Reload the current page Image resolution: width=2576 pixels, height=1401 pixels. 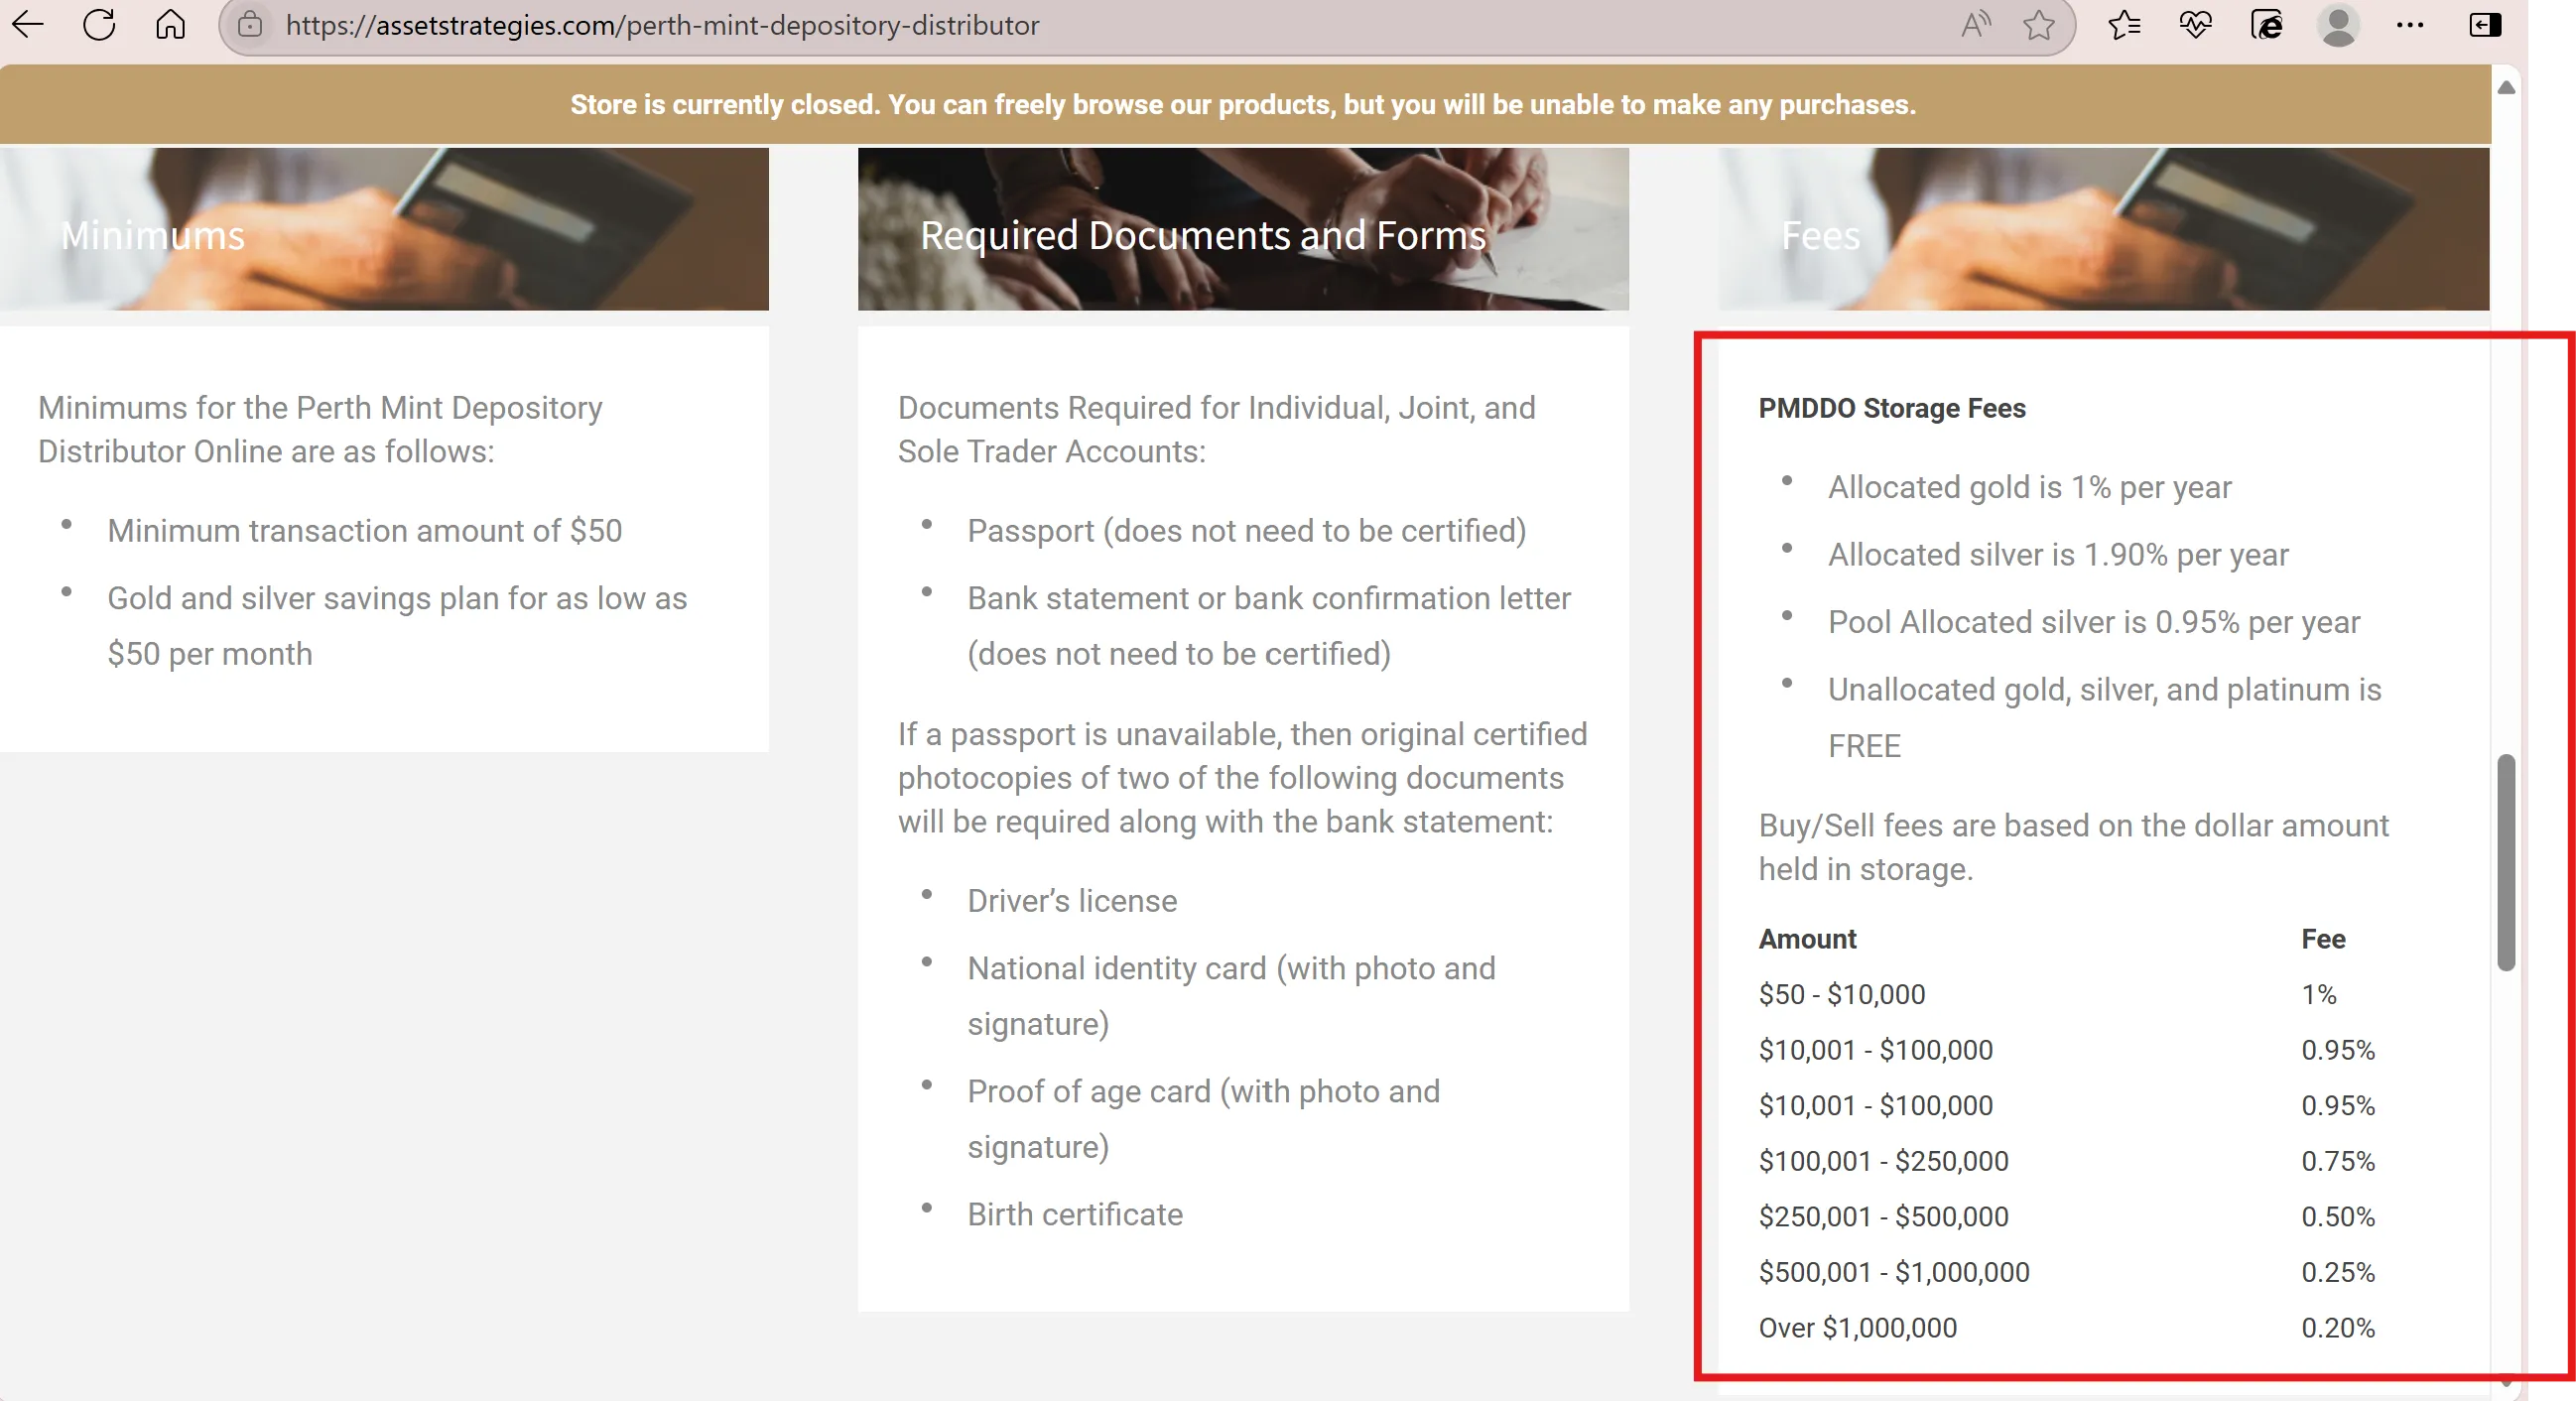point(99,24)
